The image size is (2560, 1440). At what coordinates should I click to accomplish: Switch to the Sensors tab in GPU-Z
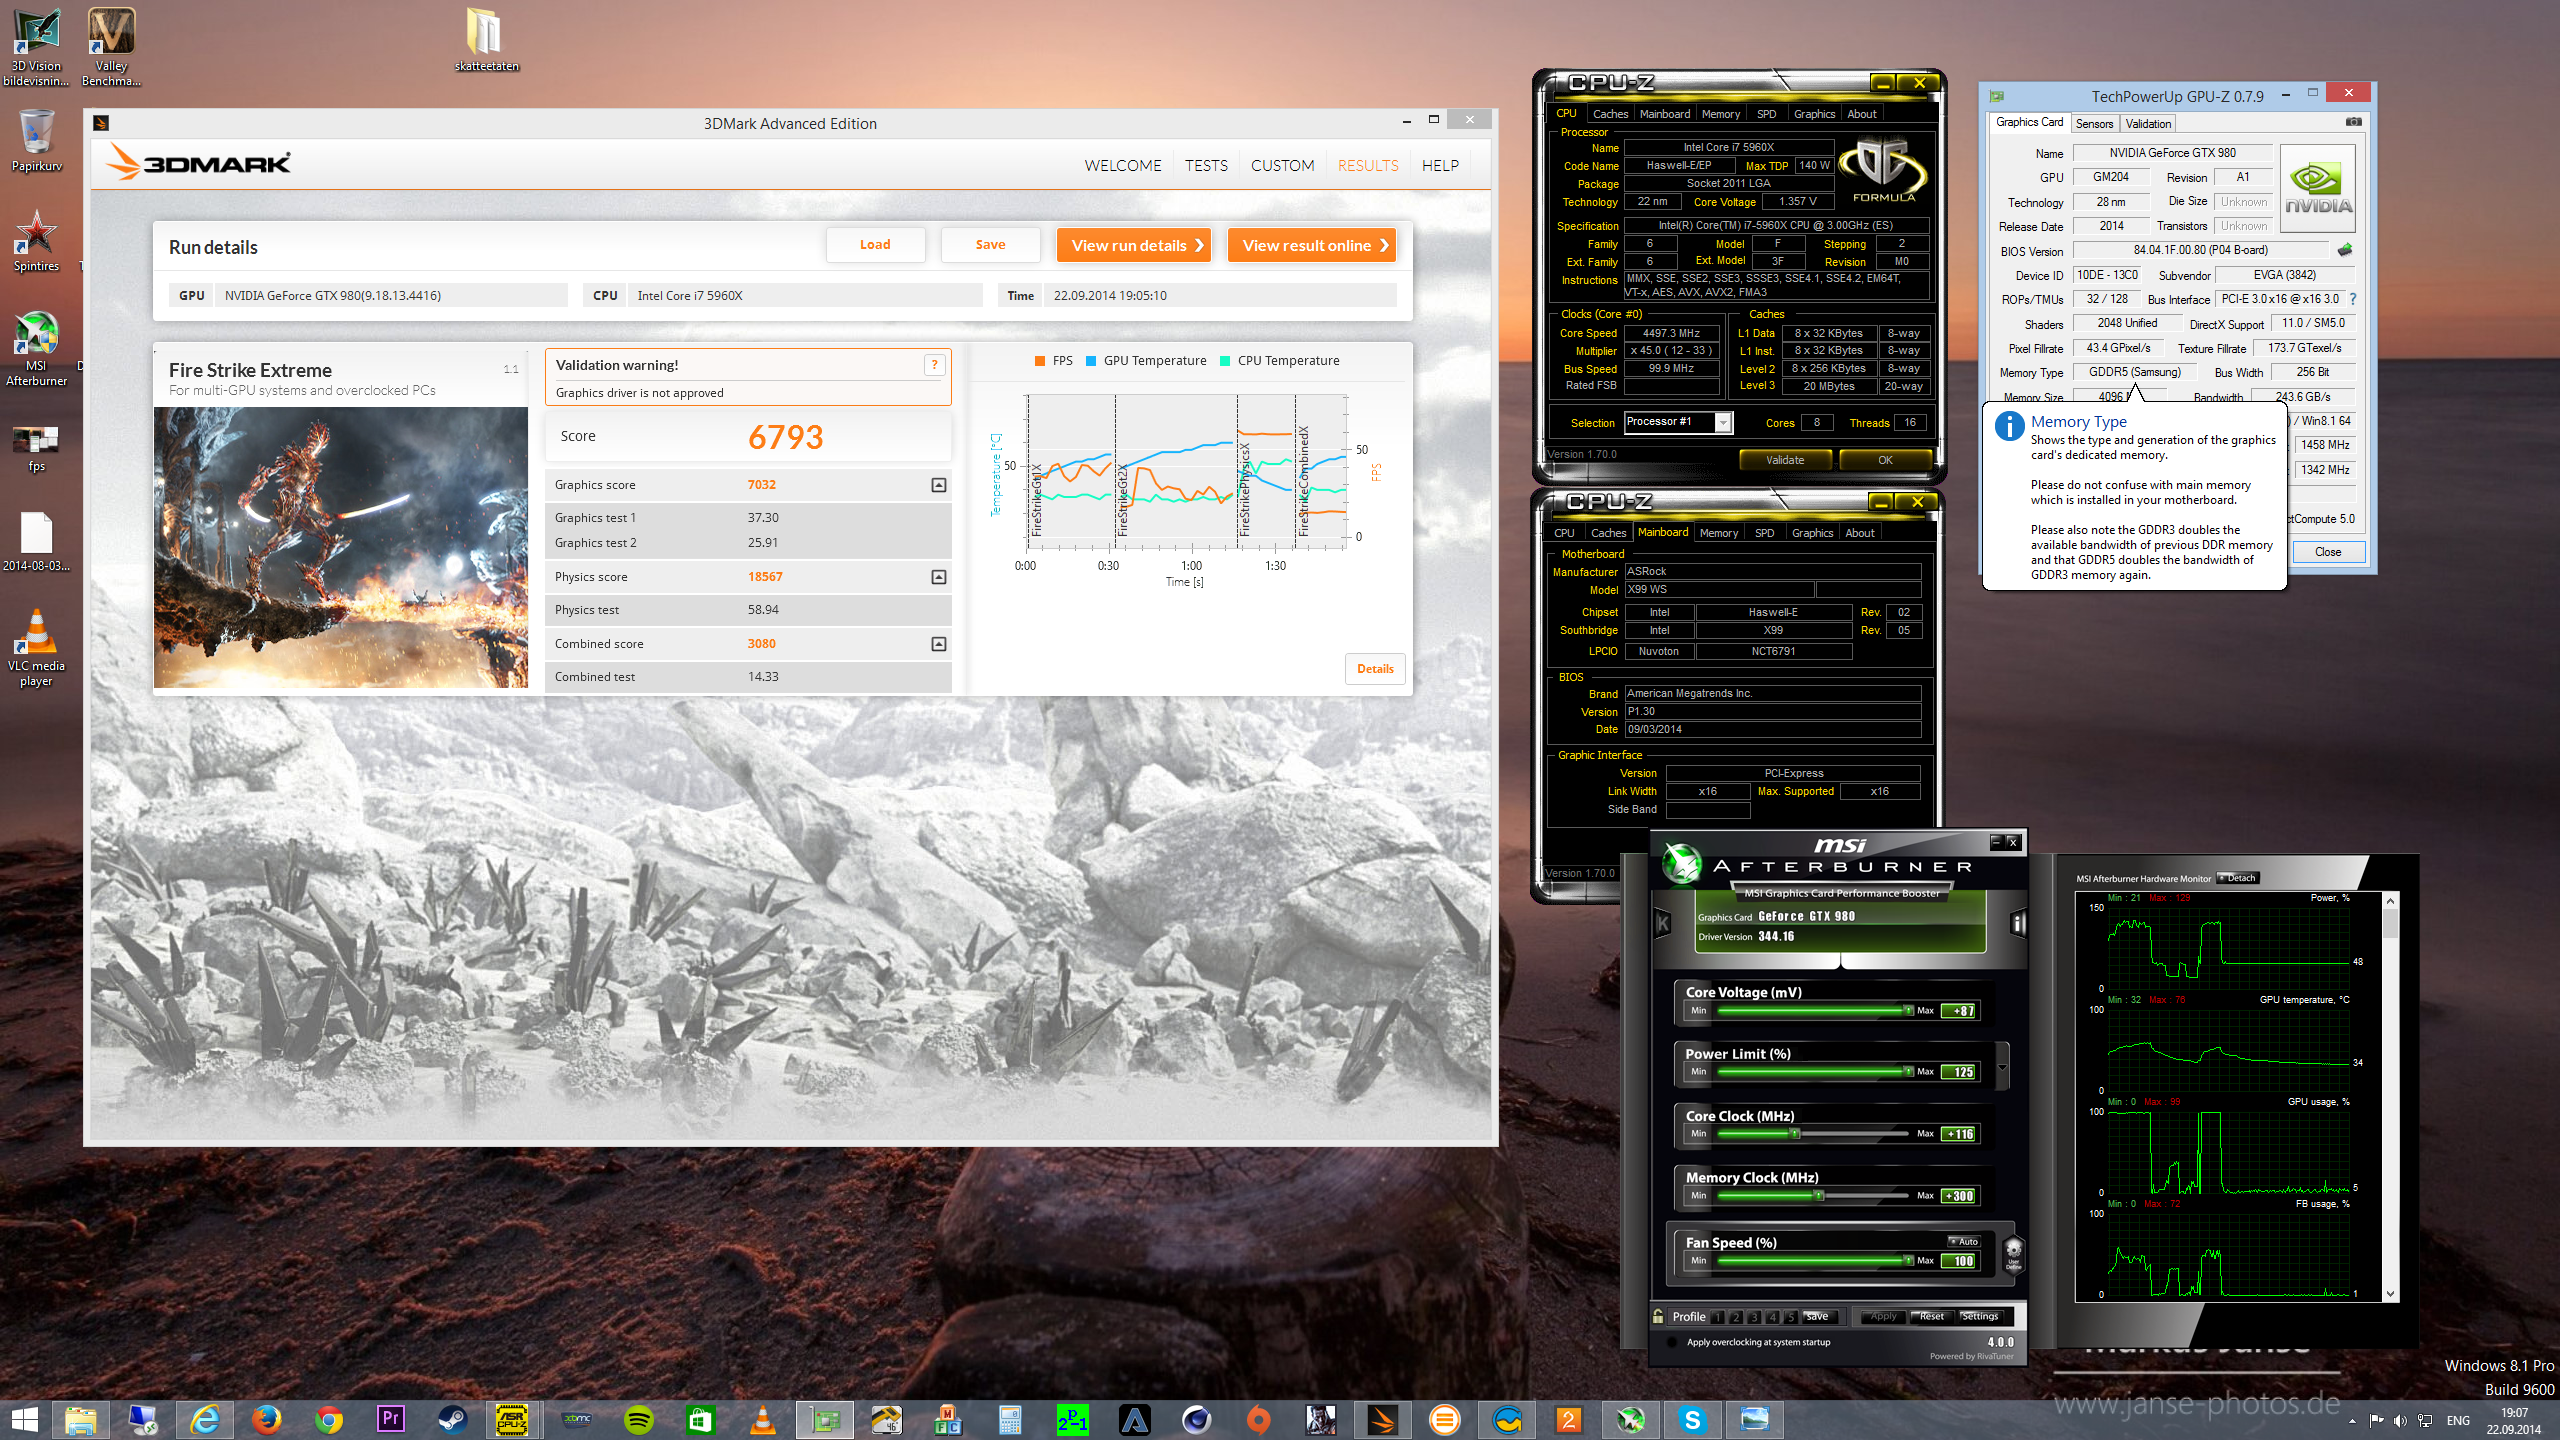2094,124
